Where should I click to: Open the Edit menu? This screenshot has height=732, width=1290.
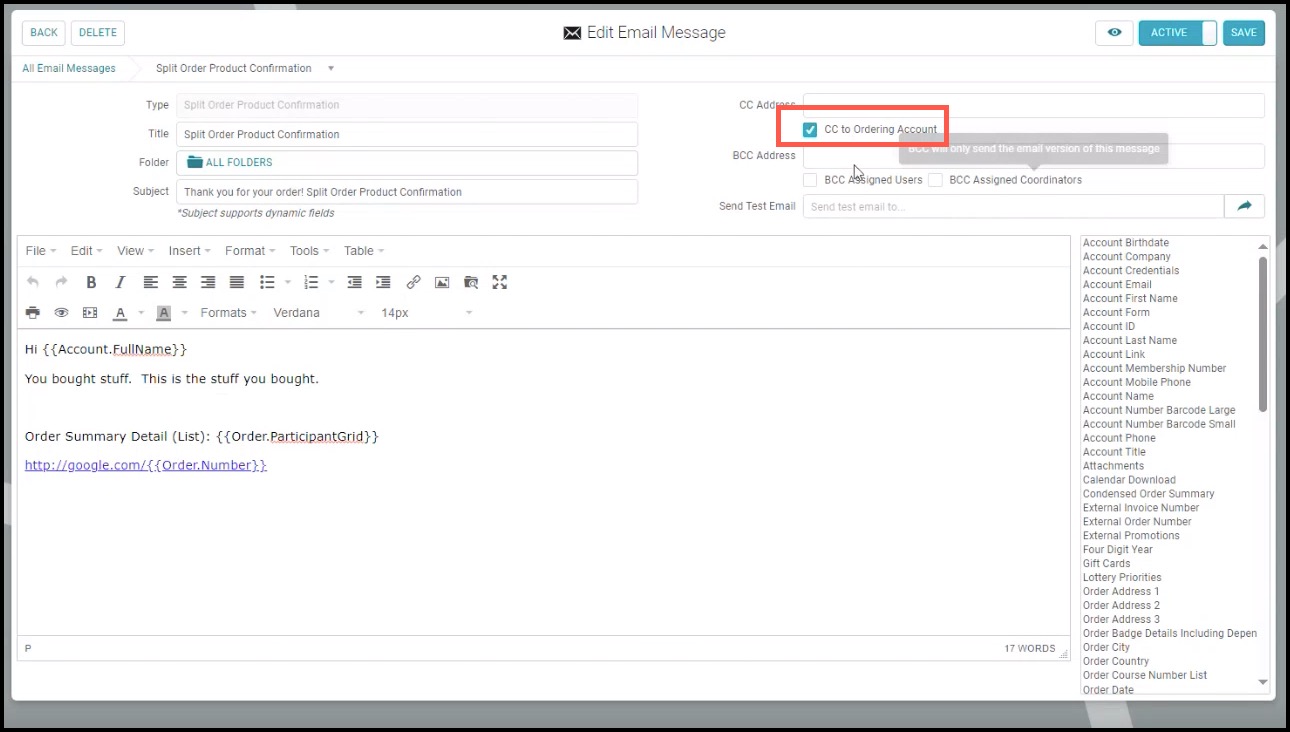[87, 251]
